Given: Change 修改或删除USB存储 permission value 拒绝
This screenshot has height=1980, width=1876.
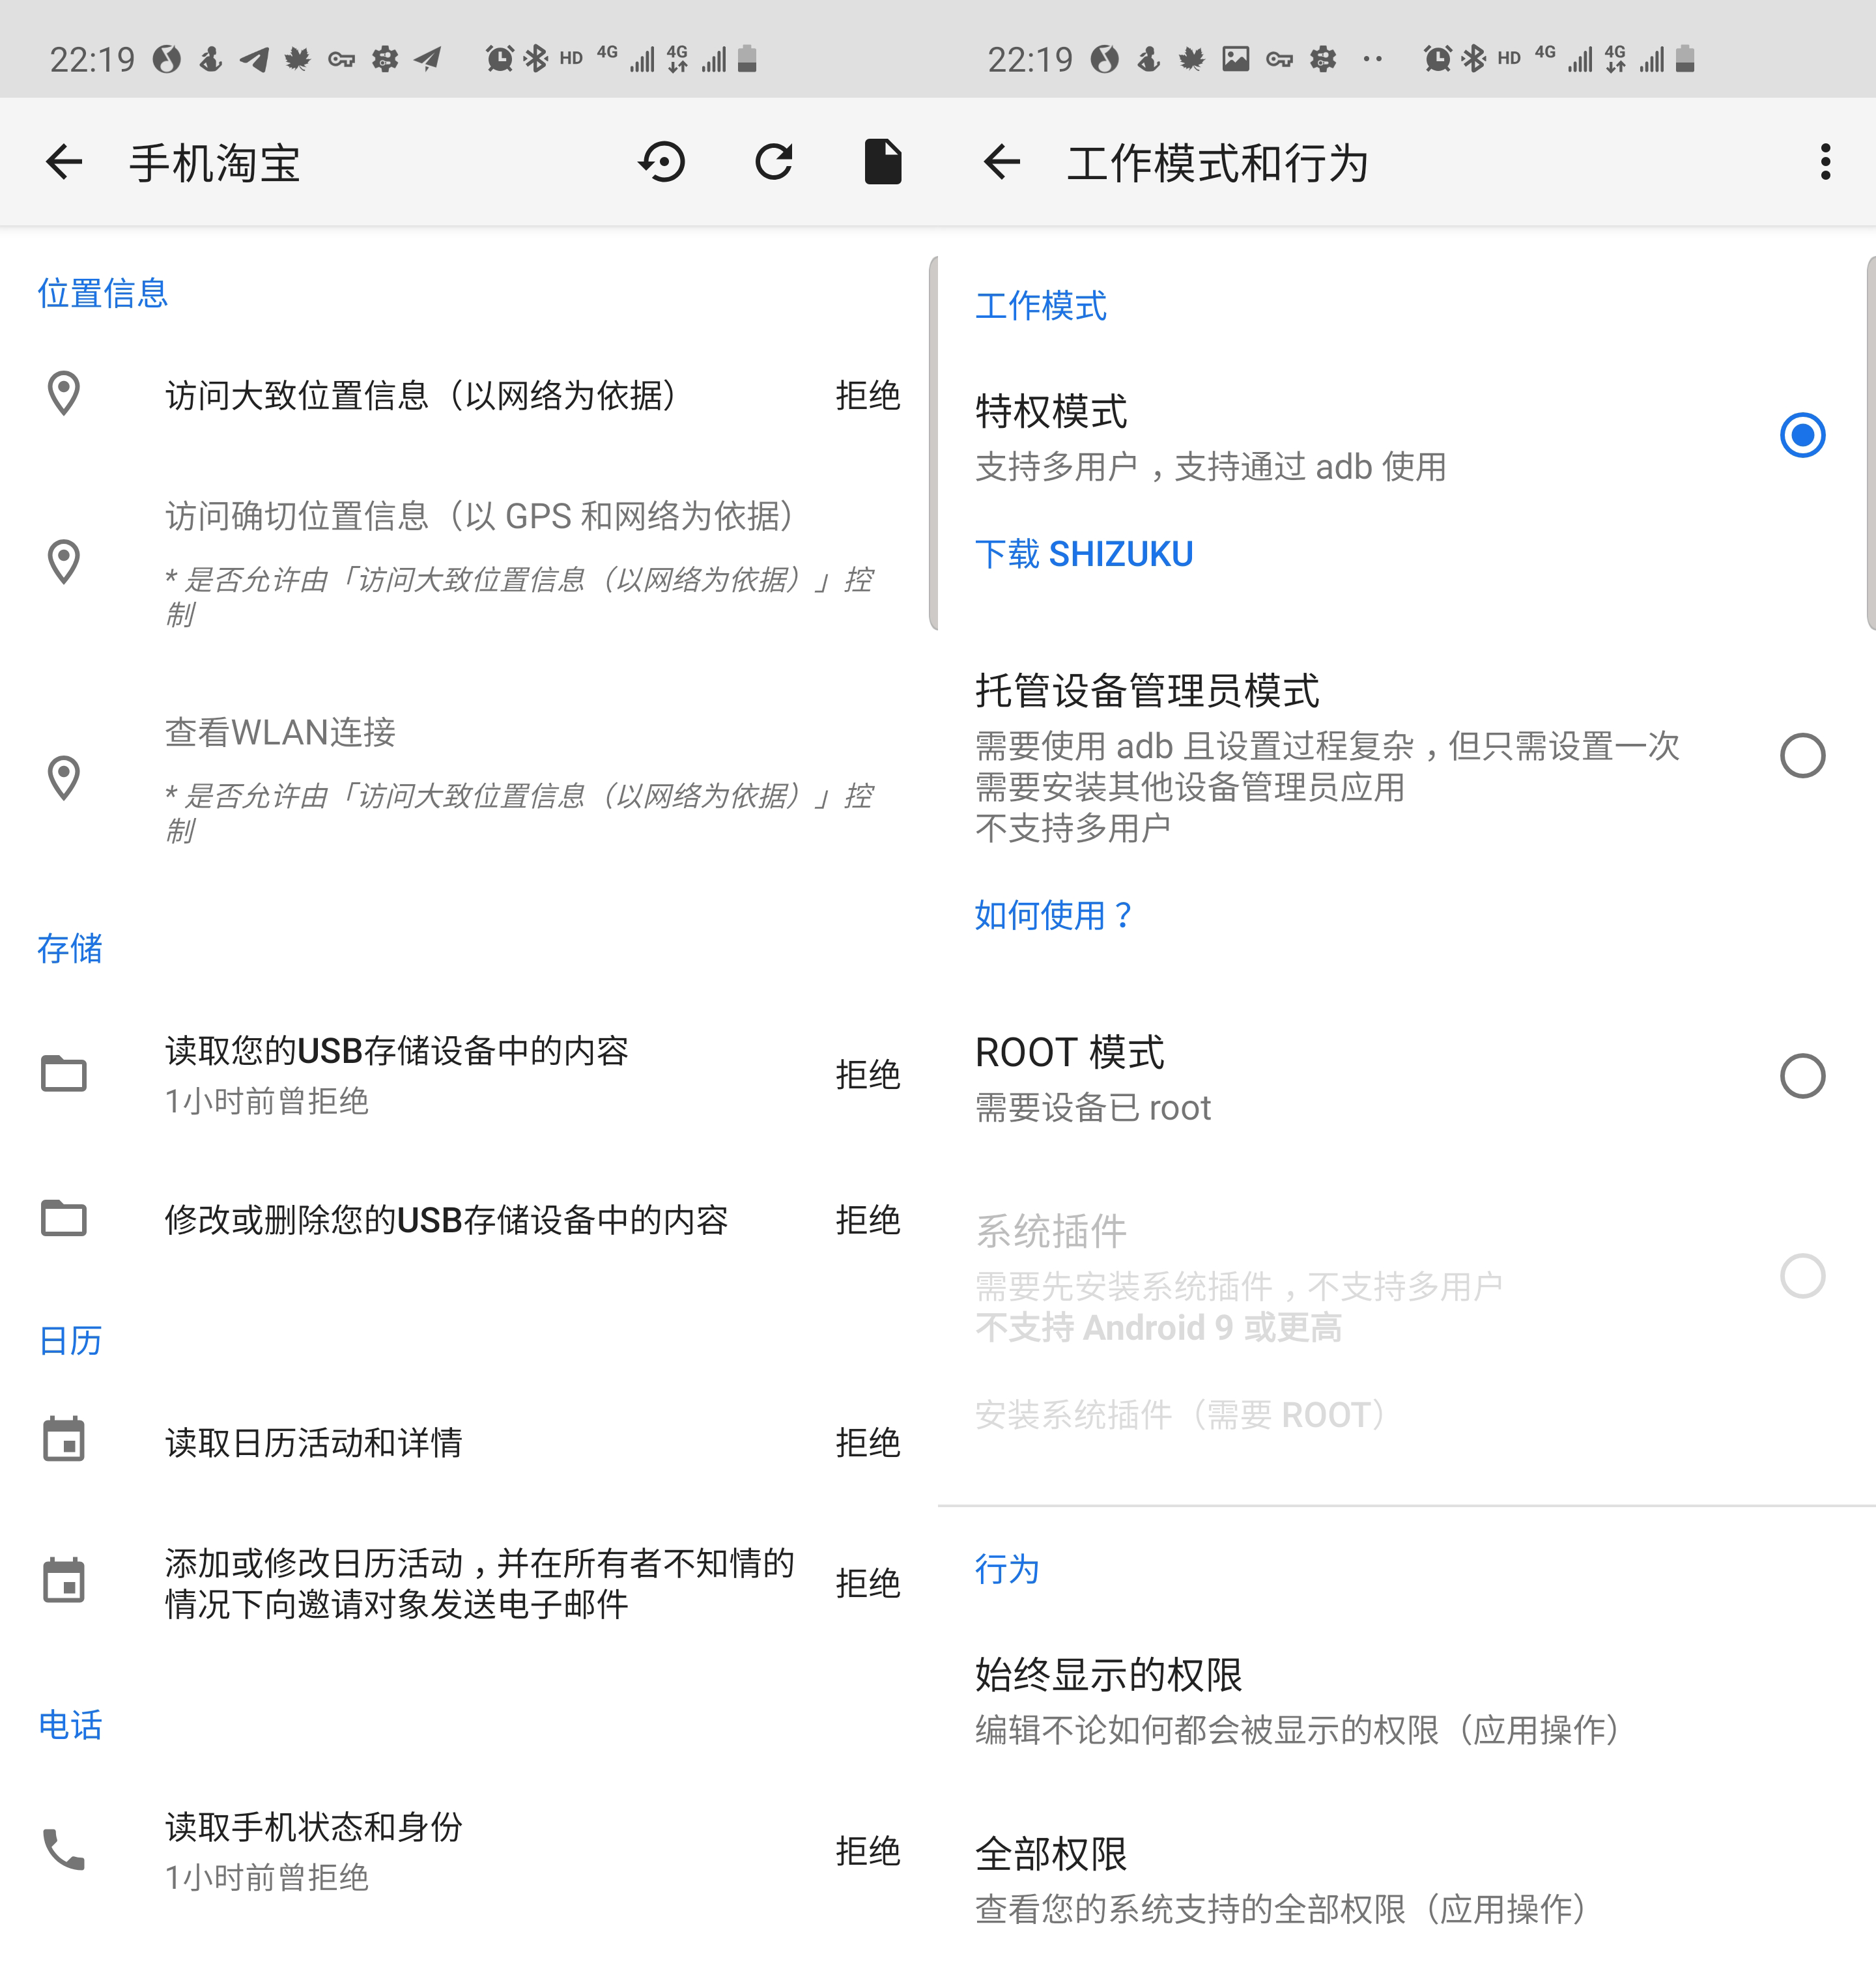Looking at the screenshot, I should (867, 1220).
